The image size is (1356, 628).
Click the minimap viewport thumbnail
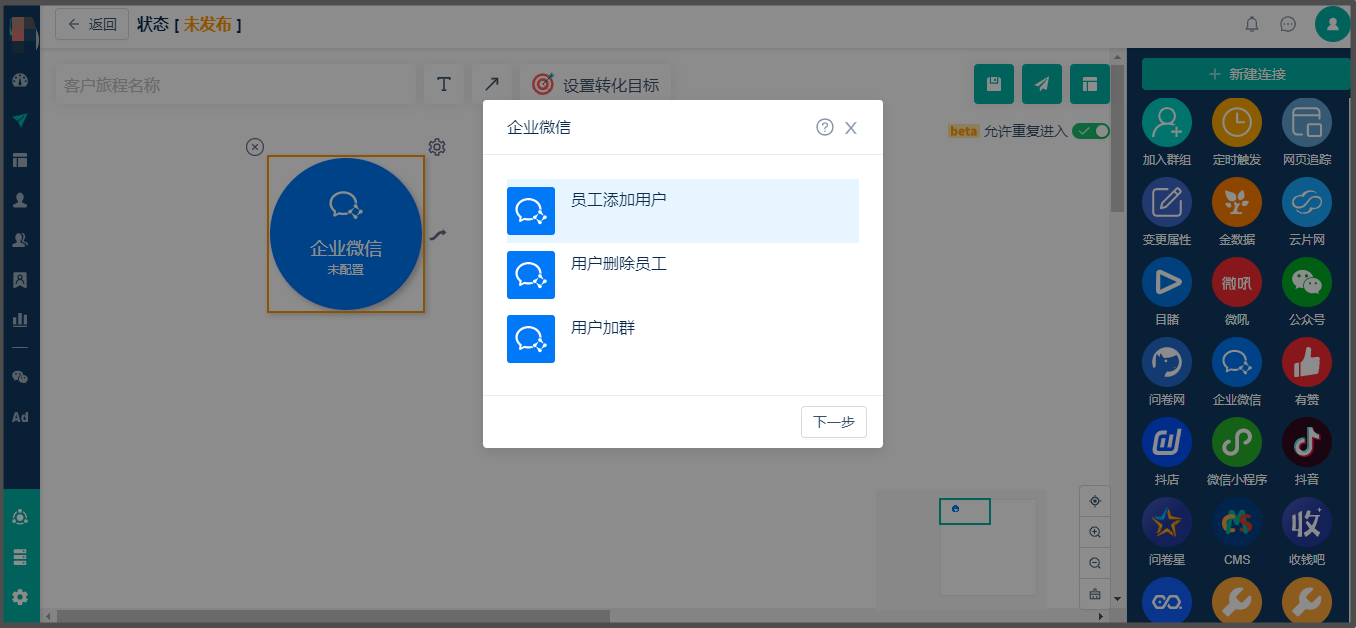click(965, 511)
